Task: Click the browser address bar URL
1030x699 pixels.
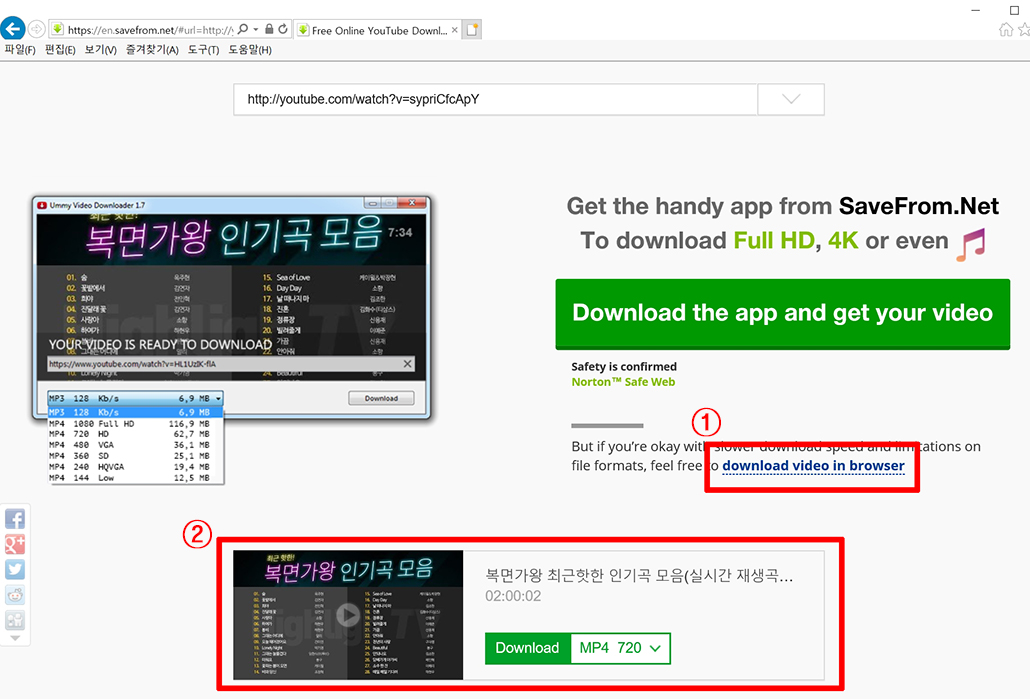Action: 150,30
